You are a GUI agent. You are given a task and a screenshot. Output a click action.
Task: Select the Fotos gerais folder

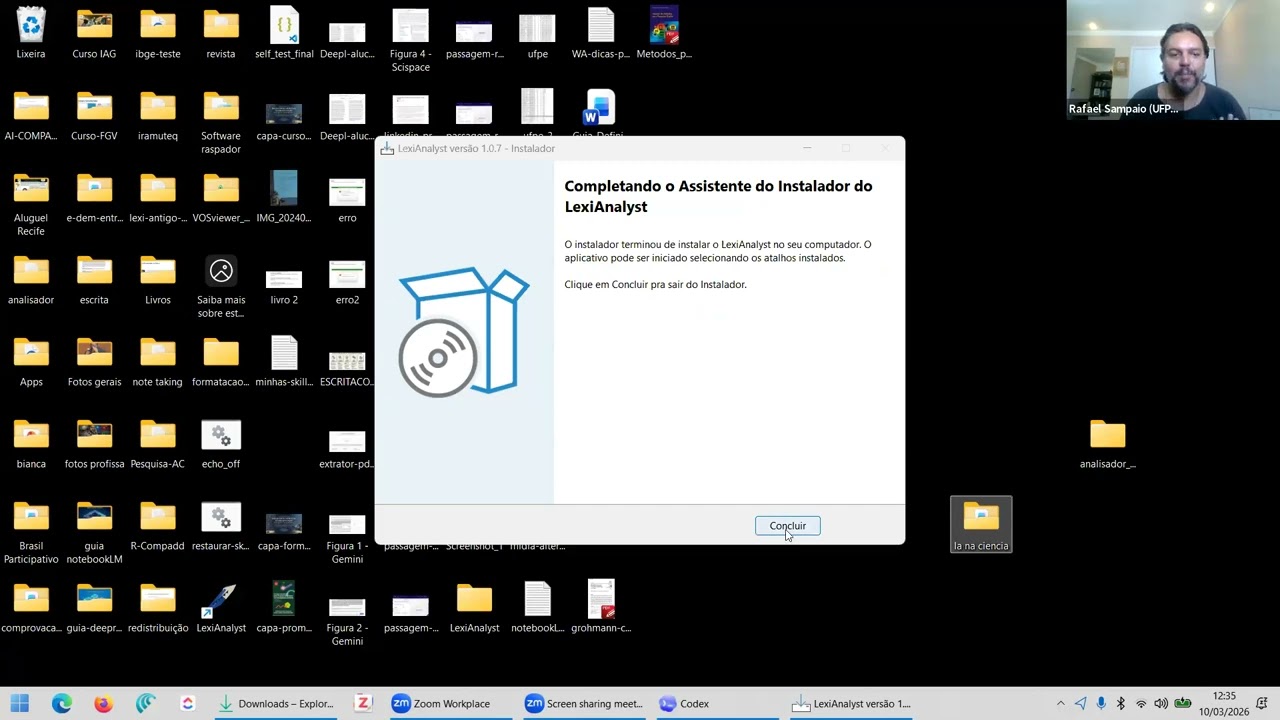(x=94, y=361)
